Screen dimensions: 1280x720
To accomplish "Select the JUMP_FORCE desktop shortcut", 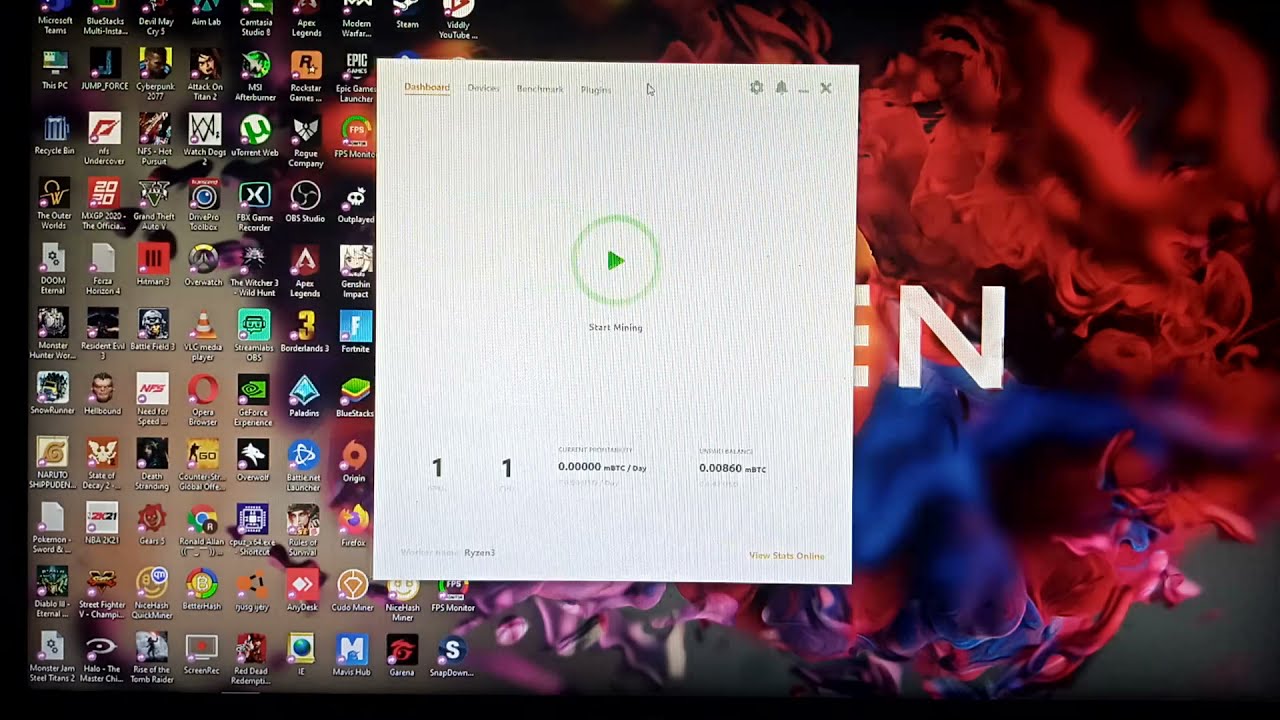I will tap(104, 71).
